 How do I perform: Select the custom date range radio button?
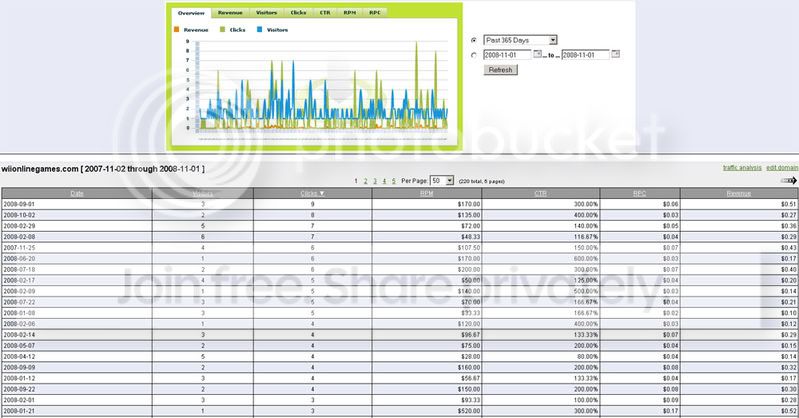[x=474, y=55]
